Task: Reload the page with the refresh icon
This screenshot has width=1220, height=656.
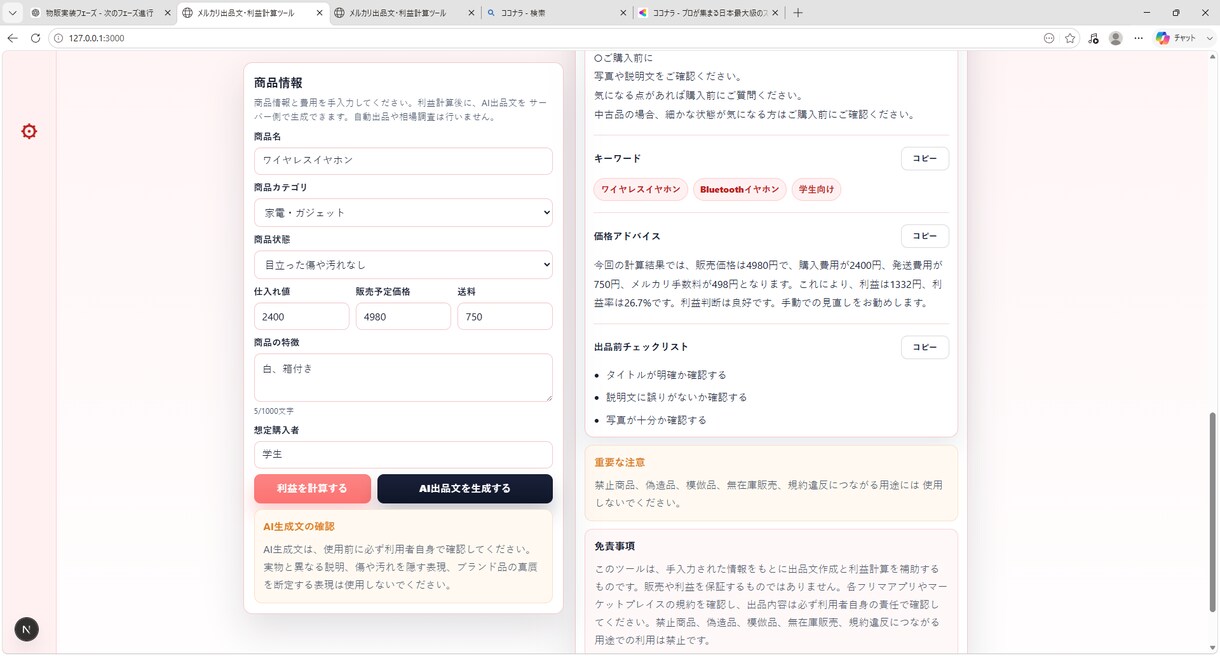Action: [x=35, y=38]
